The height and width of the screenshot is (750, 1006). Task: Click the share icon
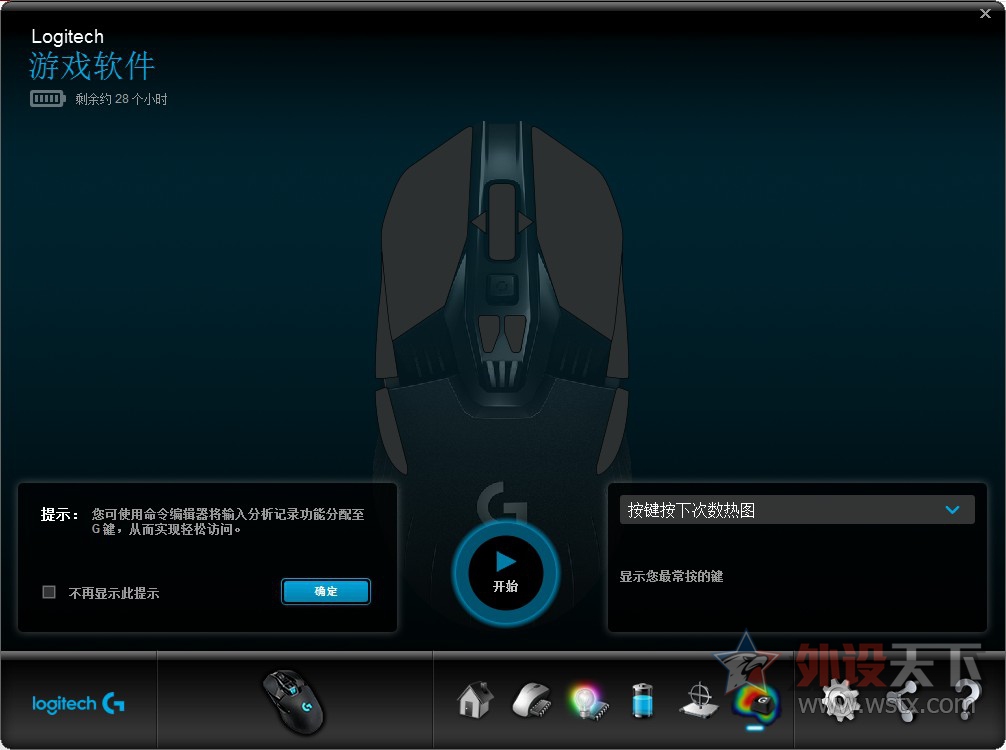coord(905,701)
